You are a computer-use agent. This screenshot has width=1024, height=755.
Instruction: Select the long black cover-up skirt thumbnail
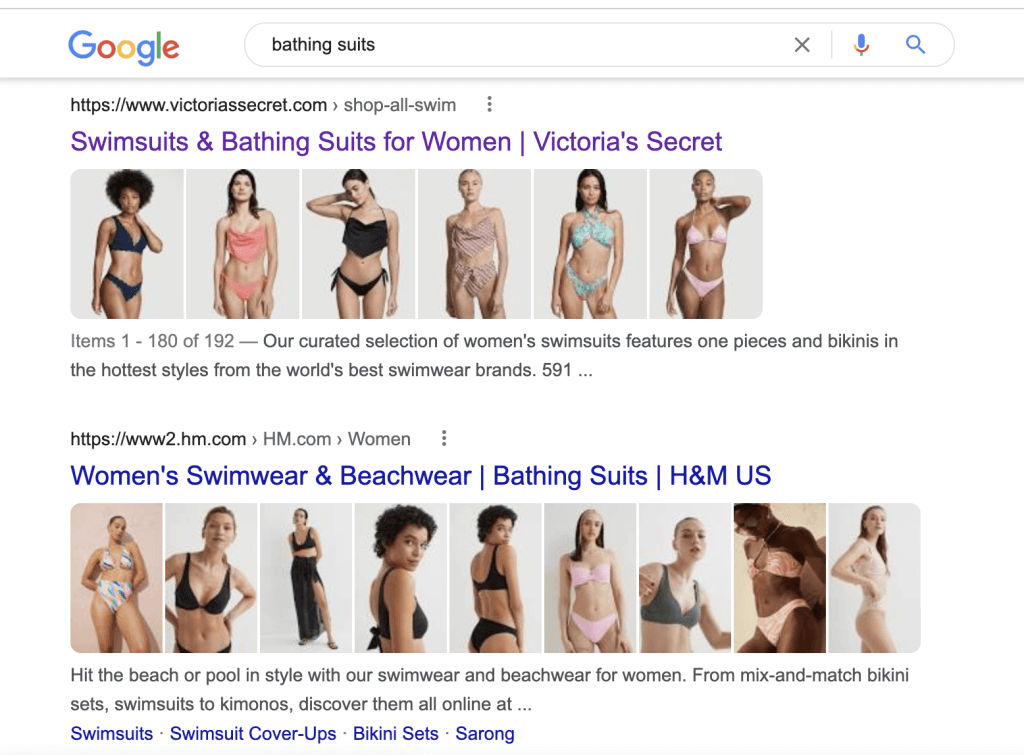tap(306, 578)
